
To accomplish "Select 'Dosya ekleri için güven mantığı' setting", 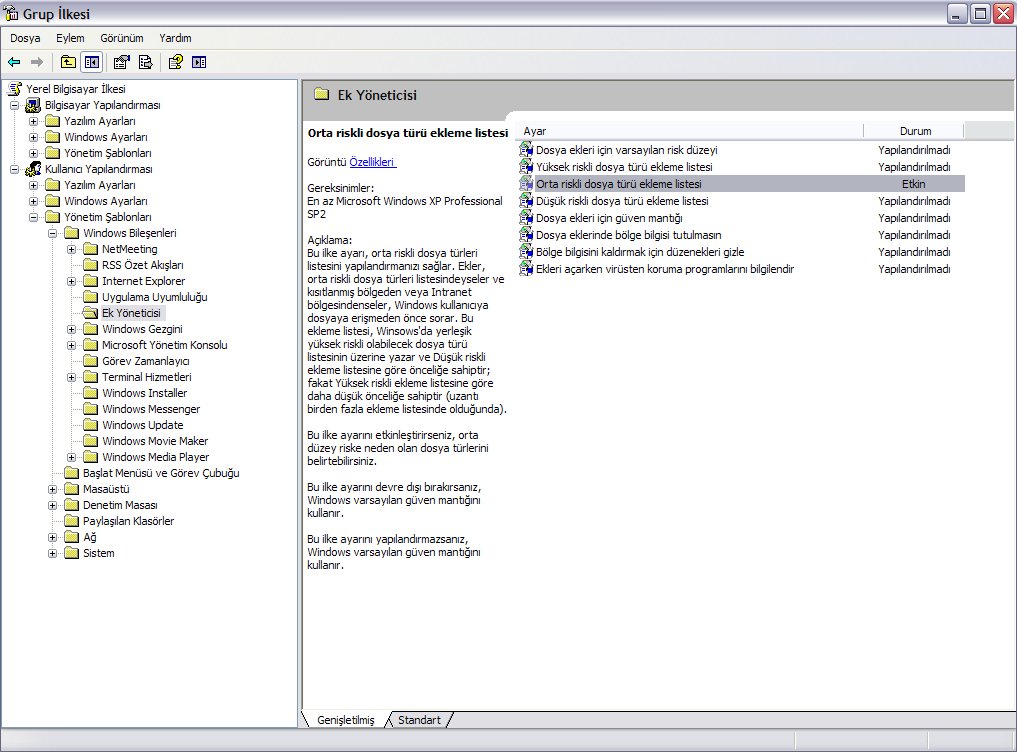I will pyautogui.click(x=609, y=218).
